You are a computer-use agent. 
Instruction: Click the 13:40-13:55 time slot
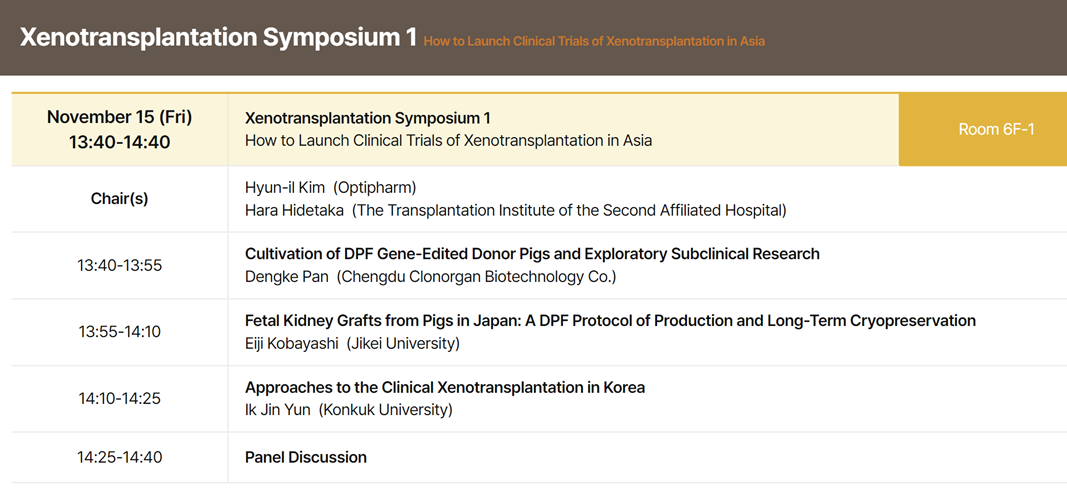click(x=120, y=265)
